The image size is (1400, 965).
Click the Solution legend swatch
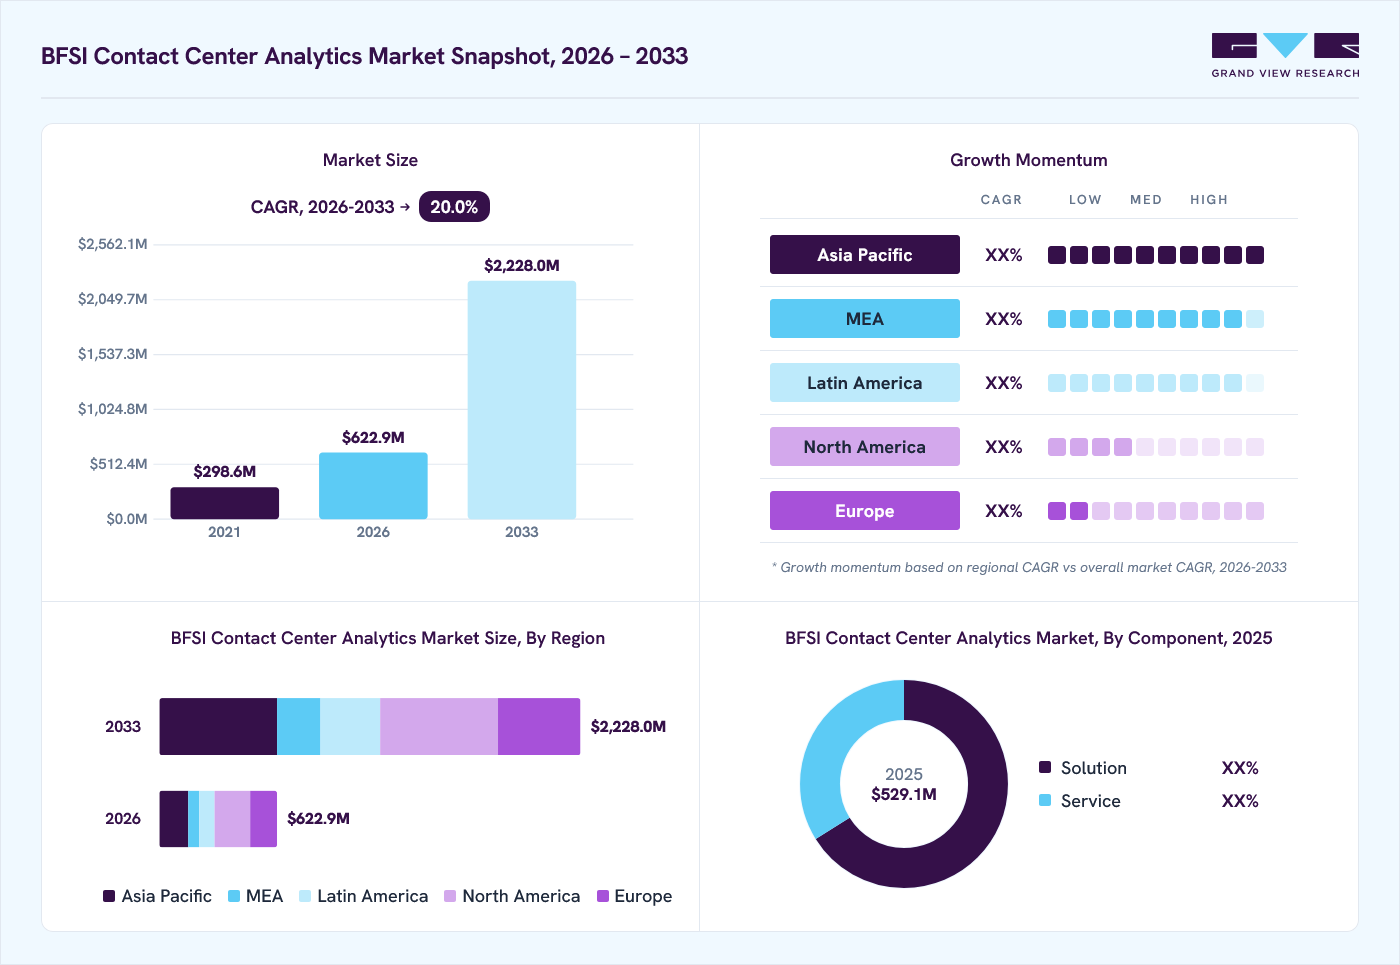tap(1045, 767)
